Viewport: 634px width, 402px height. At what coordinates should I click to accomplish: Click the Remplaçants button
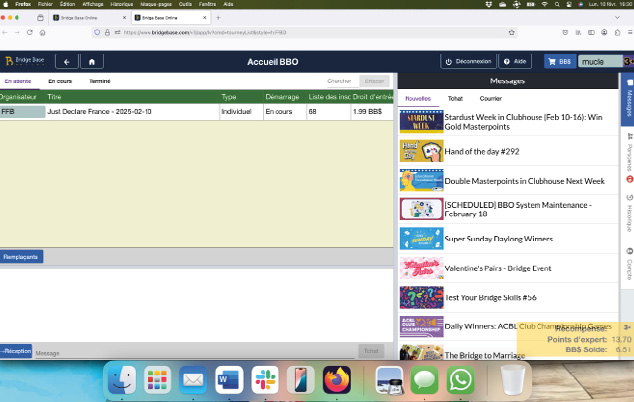coord(21,257)
